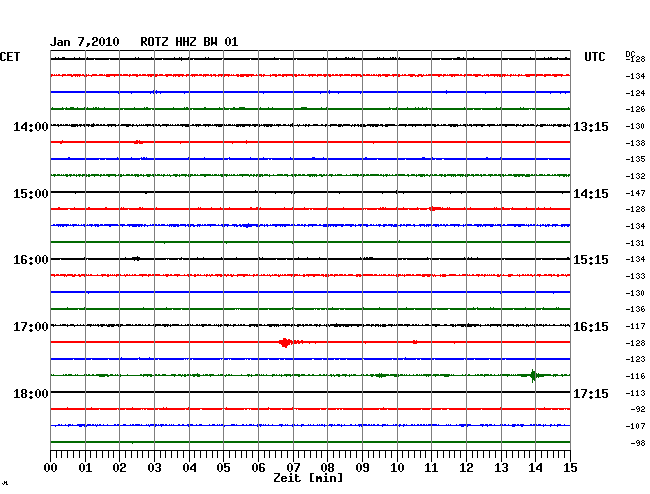Click the '17:00' CET time label

(31, 327)
